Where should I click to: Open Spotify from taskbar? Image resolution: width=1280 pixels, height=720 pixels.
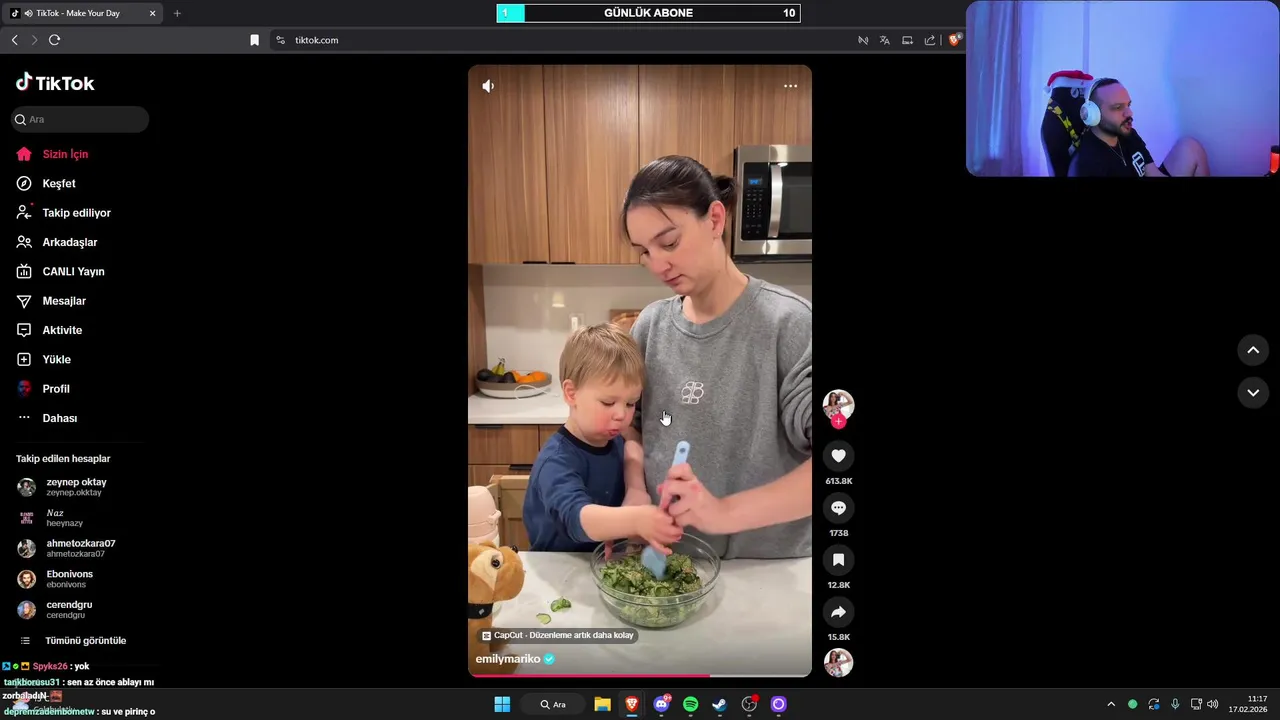[690, 704]
